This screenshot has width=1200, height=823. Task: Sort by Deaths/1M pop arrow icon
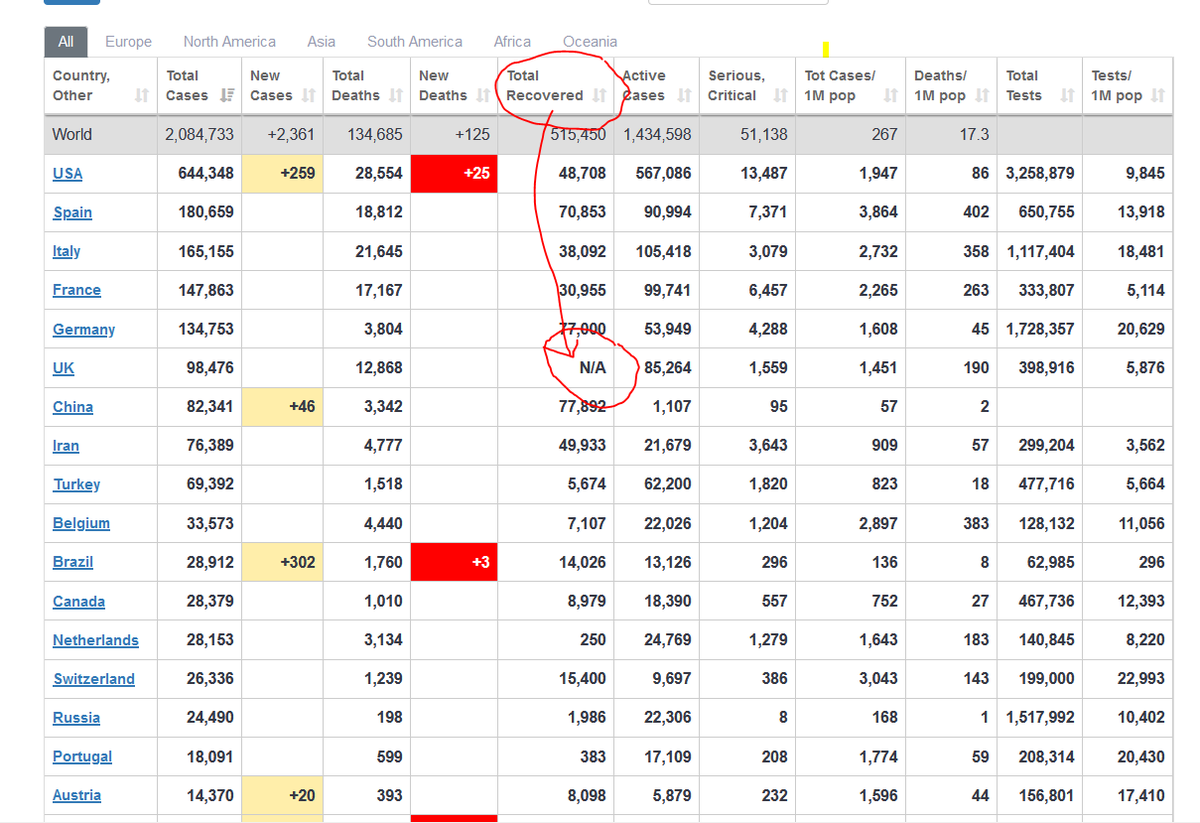point(982,96)
